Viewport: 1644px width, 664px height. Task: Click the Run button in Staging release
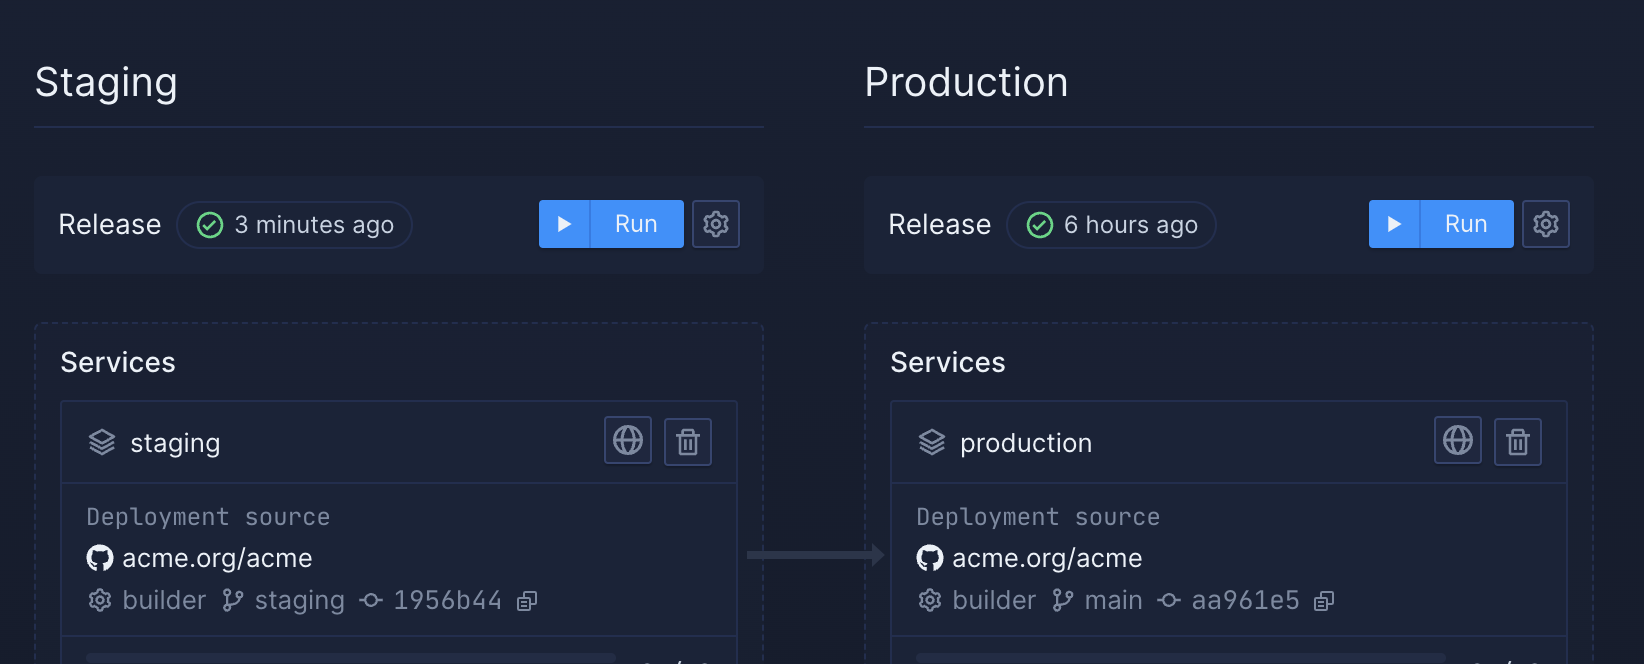611,224
